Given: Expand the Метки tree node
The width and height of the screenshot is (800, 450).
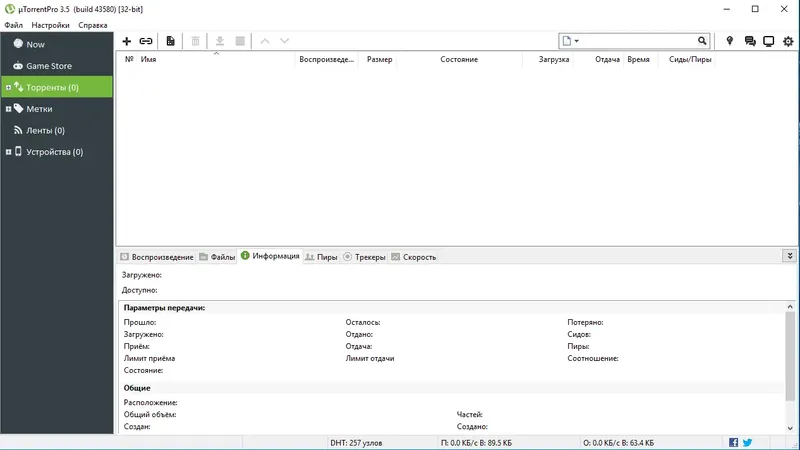Looking at the screenshot, I should pos(8,109).
